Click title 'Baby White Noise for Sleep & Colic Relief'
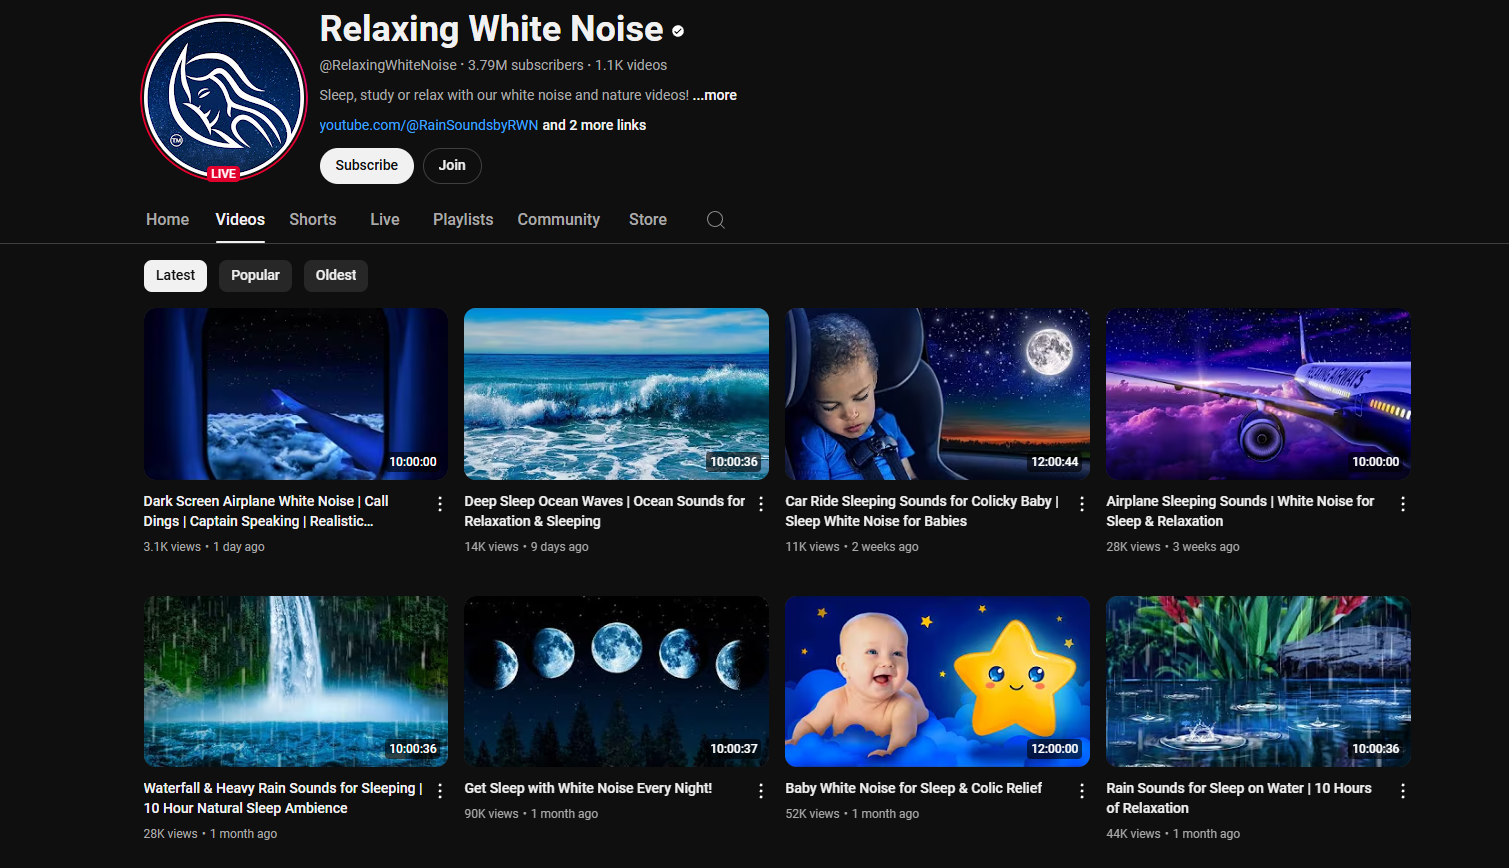This screenshot has height=868, width=1509. tap(914, 788)
